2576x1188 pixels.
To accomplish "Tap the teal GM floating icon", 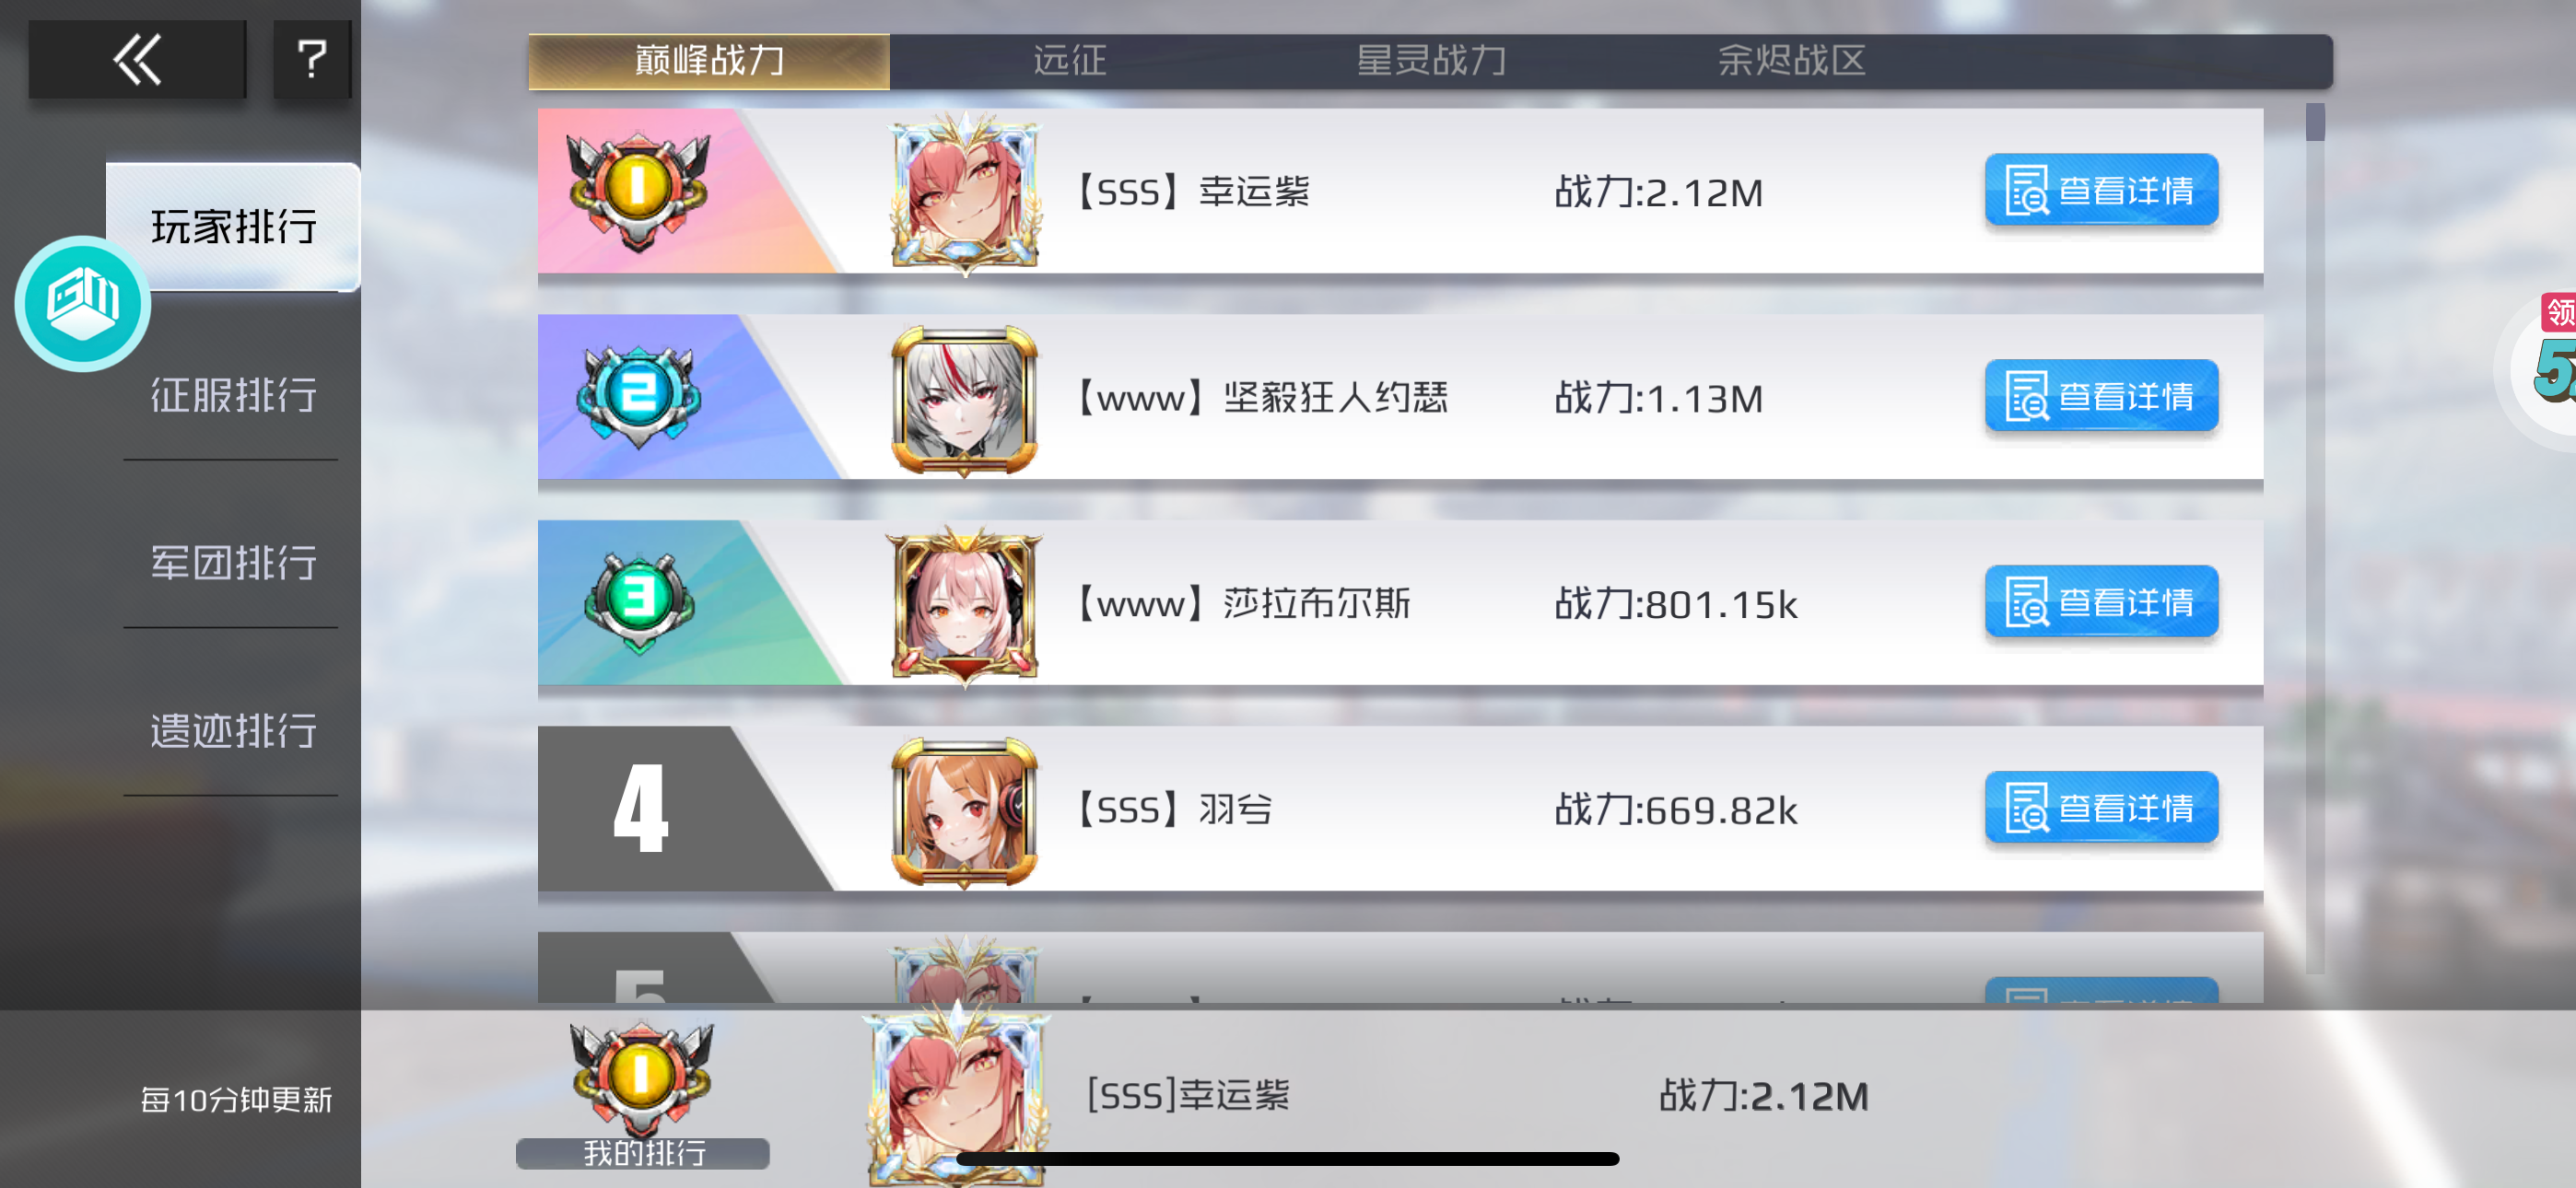I will click(83, 303).
